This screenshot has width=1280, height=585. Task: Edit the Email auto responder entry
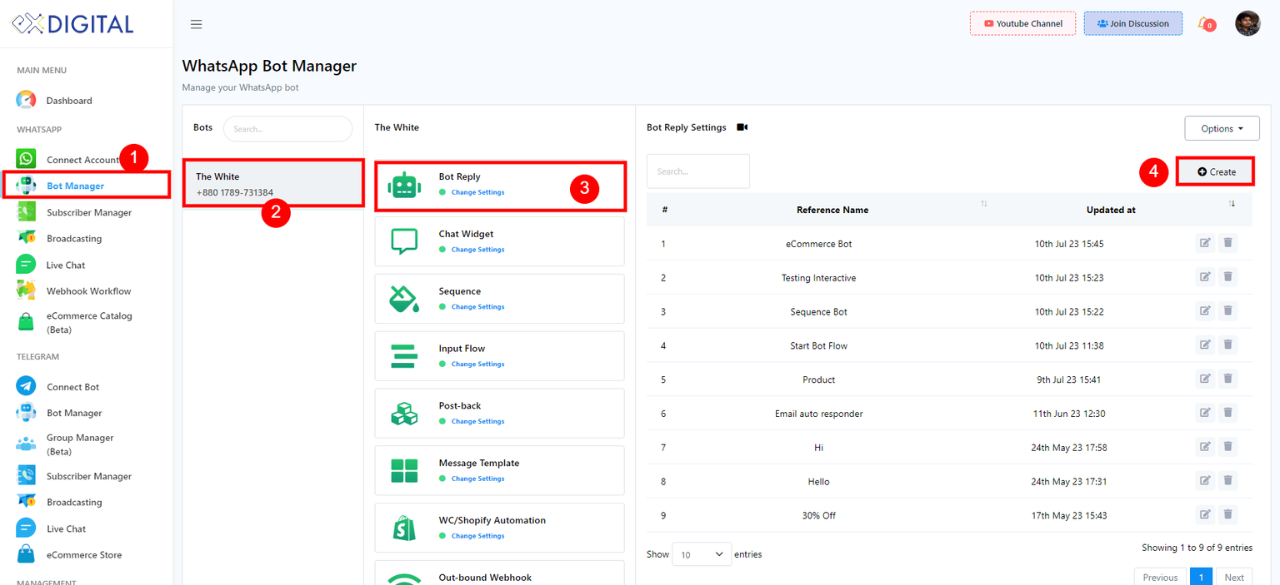[x=1205, y=413]
